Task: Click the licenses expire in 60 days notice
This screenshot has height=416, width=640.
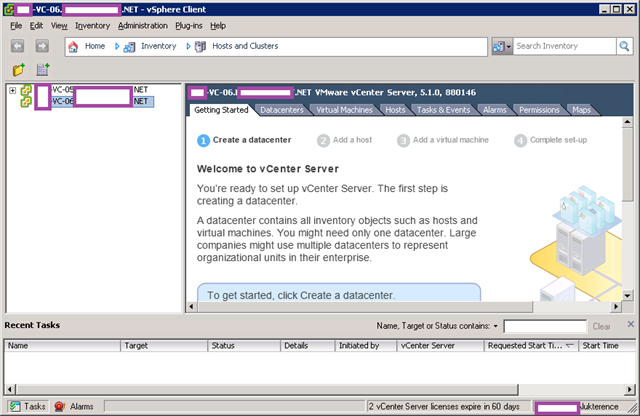Action: (x=444, y=407)
